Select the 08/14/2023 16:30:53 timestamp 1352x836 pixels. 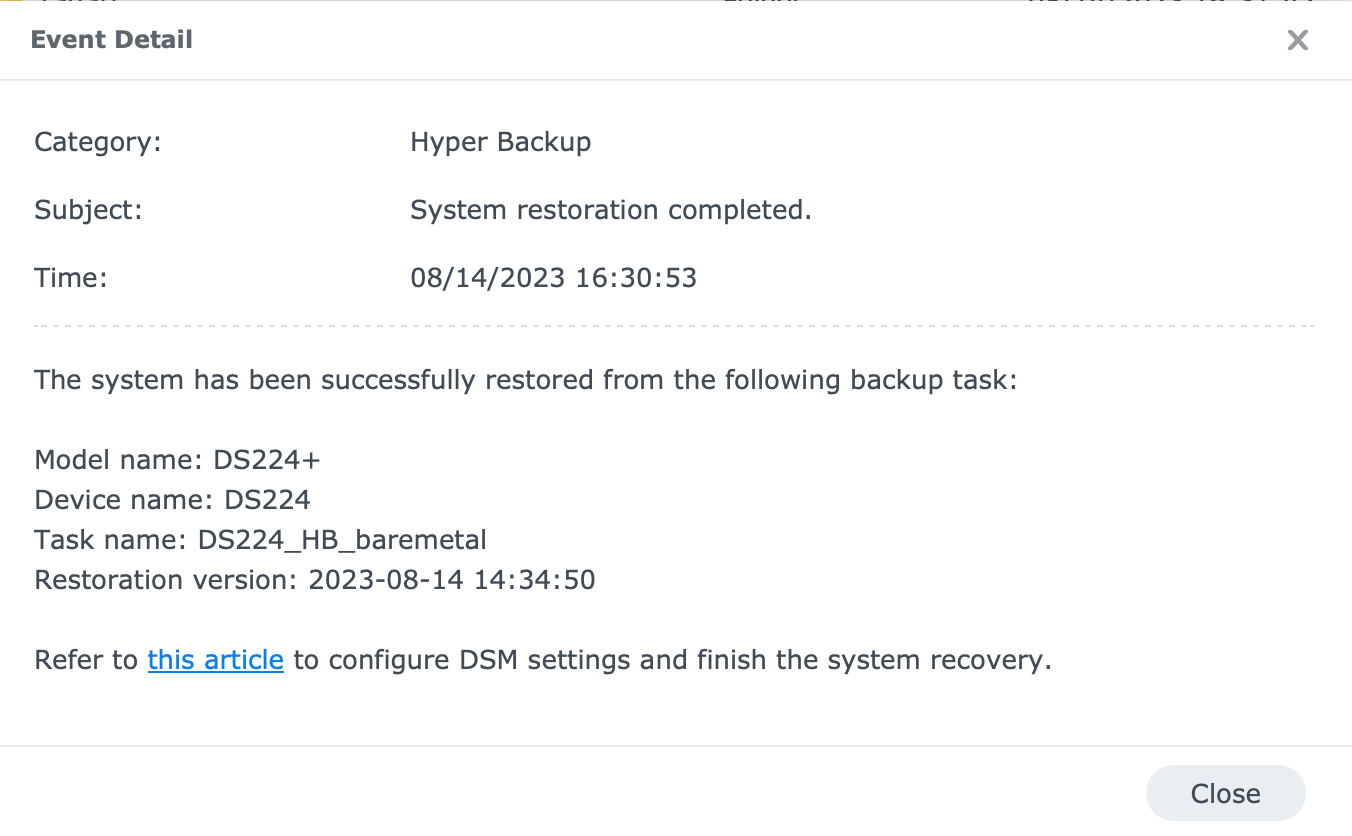point(553,277)
